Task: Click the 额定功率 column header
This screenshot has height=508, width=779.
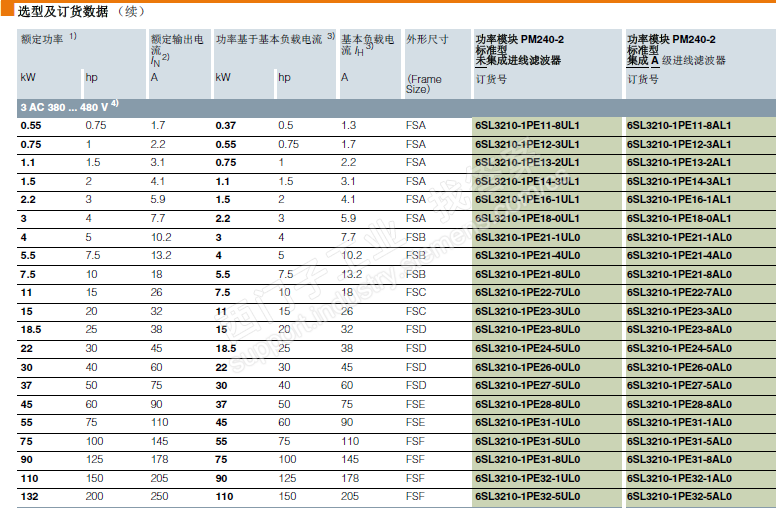Action: point(49,38)
